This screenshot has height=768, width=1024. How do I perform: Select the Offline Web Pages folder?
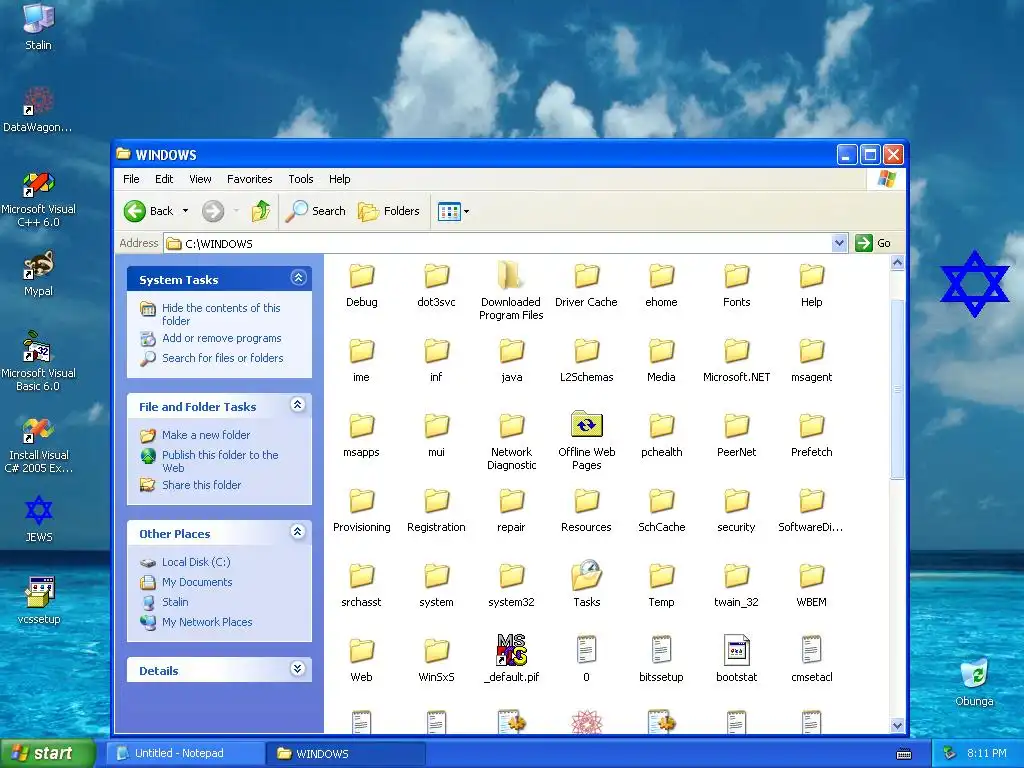point(586,440)
